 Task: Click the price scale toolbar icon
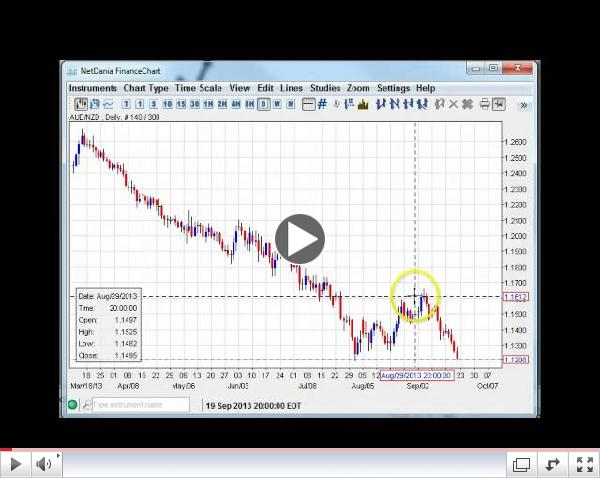pos(349,104)
